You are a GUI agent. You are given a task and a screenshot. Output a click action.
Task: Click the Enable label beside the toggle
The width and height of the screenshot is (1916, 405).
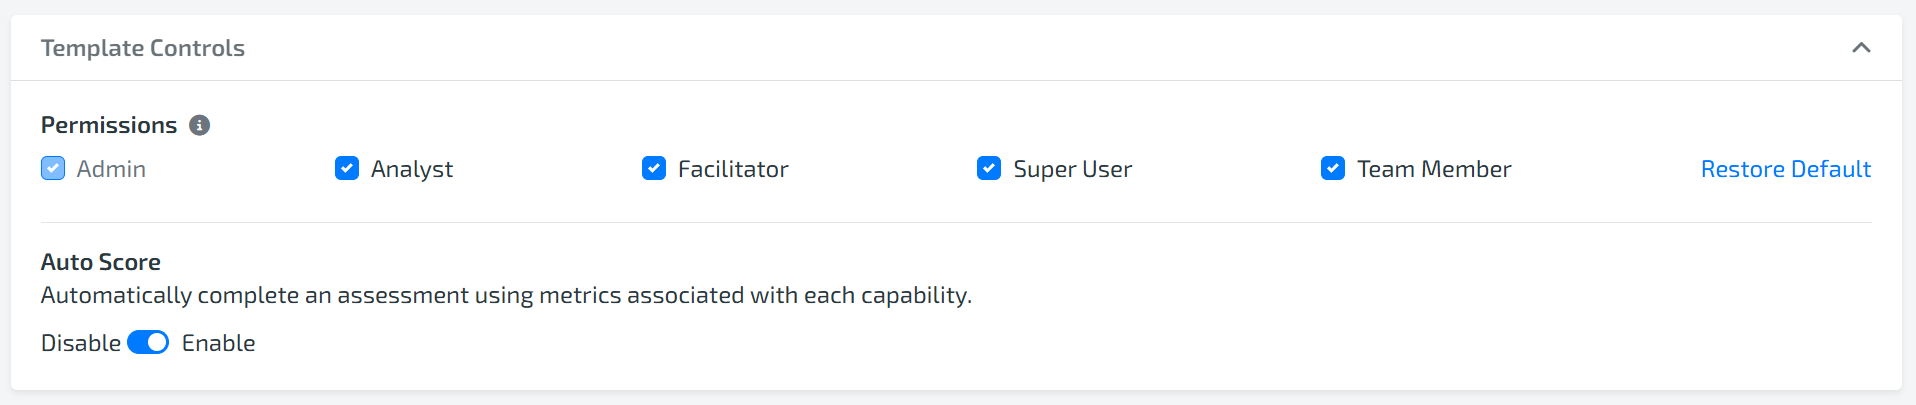[x=219, y=343]
